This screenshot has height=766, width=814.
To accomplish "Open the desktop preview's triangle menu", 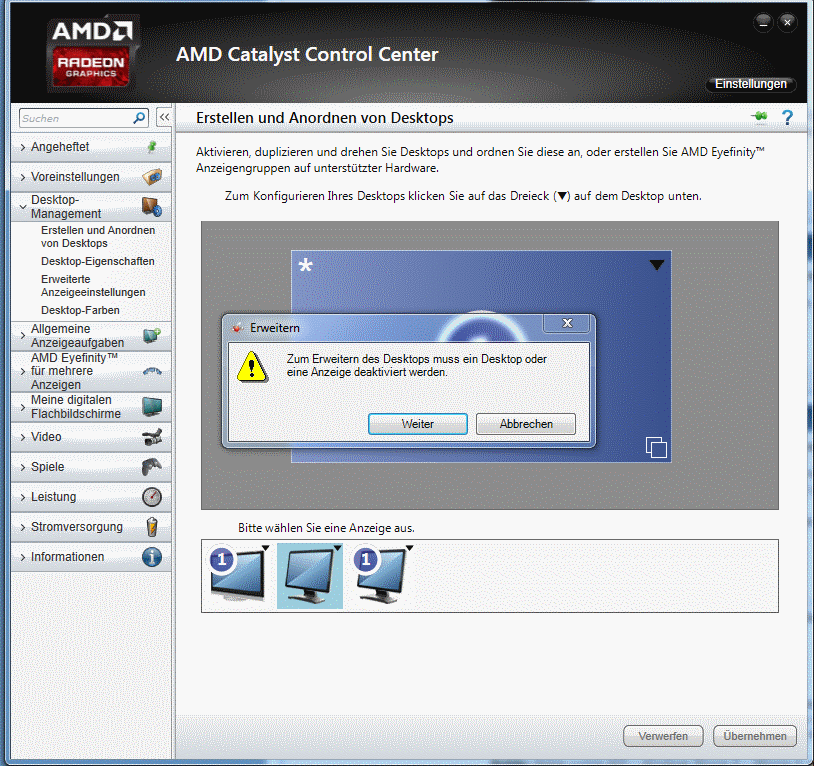I will (x=657, y=265).
